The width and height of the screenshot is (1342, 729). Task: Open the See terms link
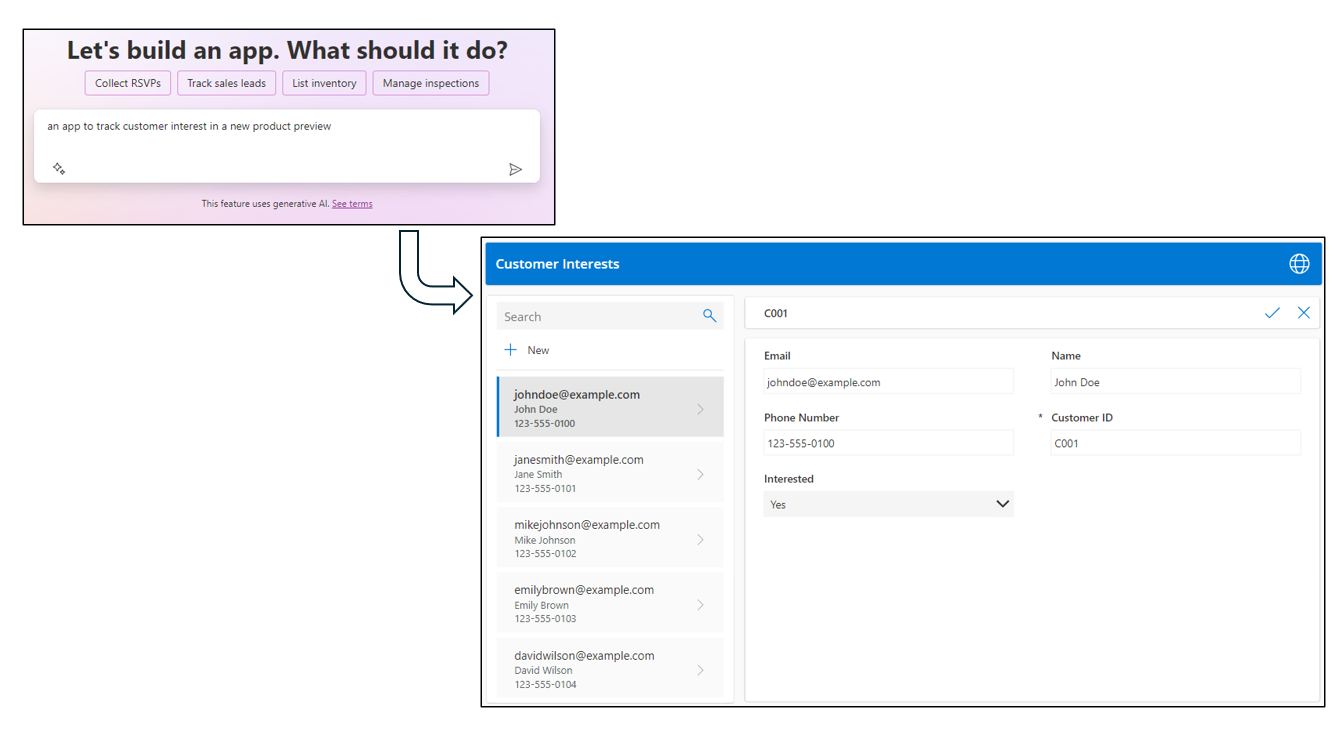(x=352, y=204)
